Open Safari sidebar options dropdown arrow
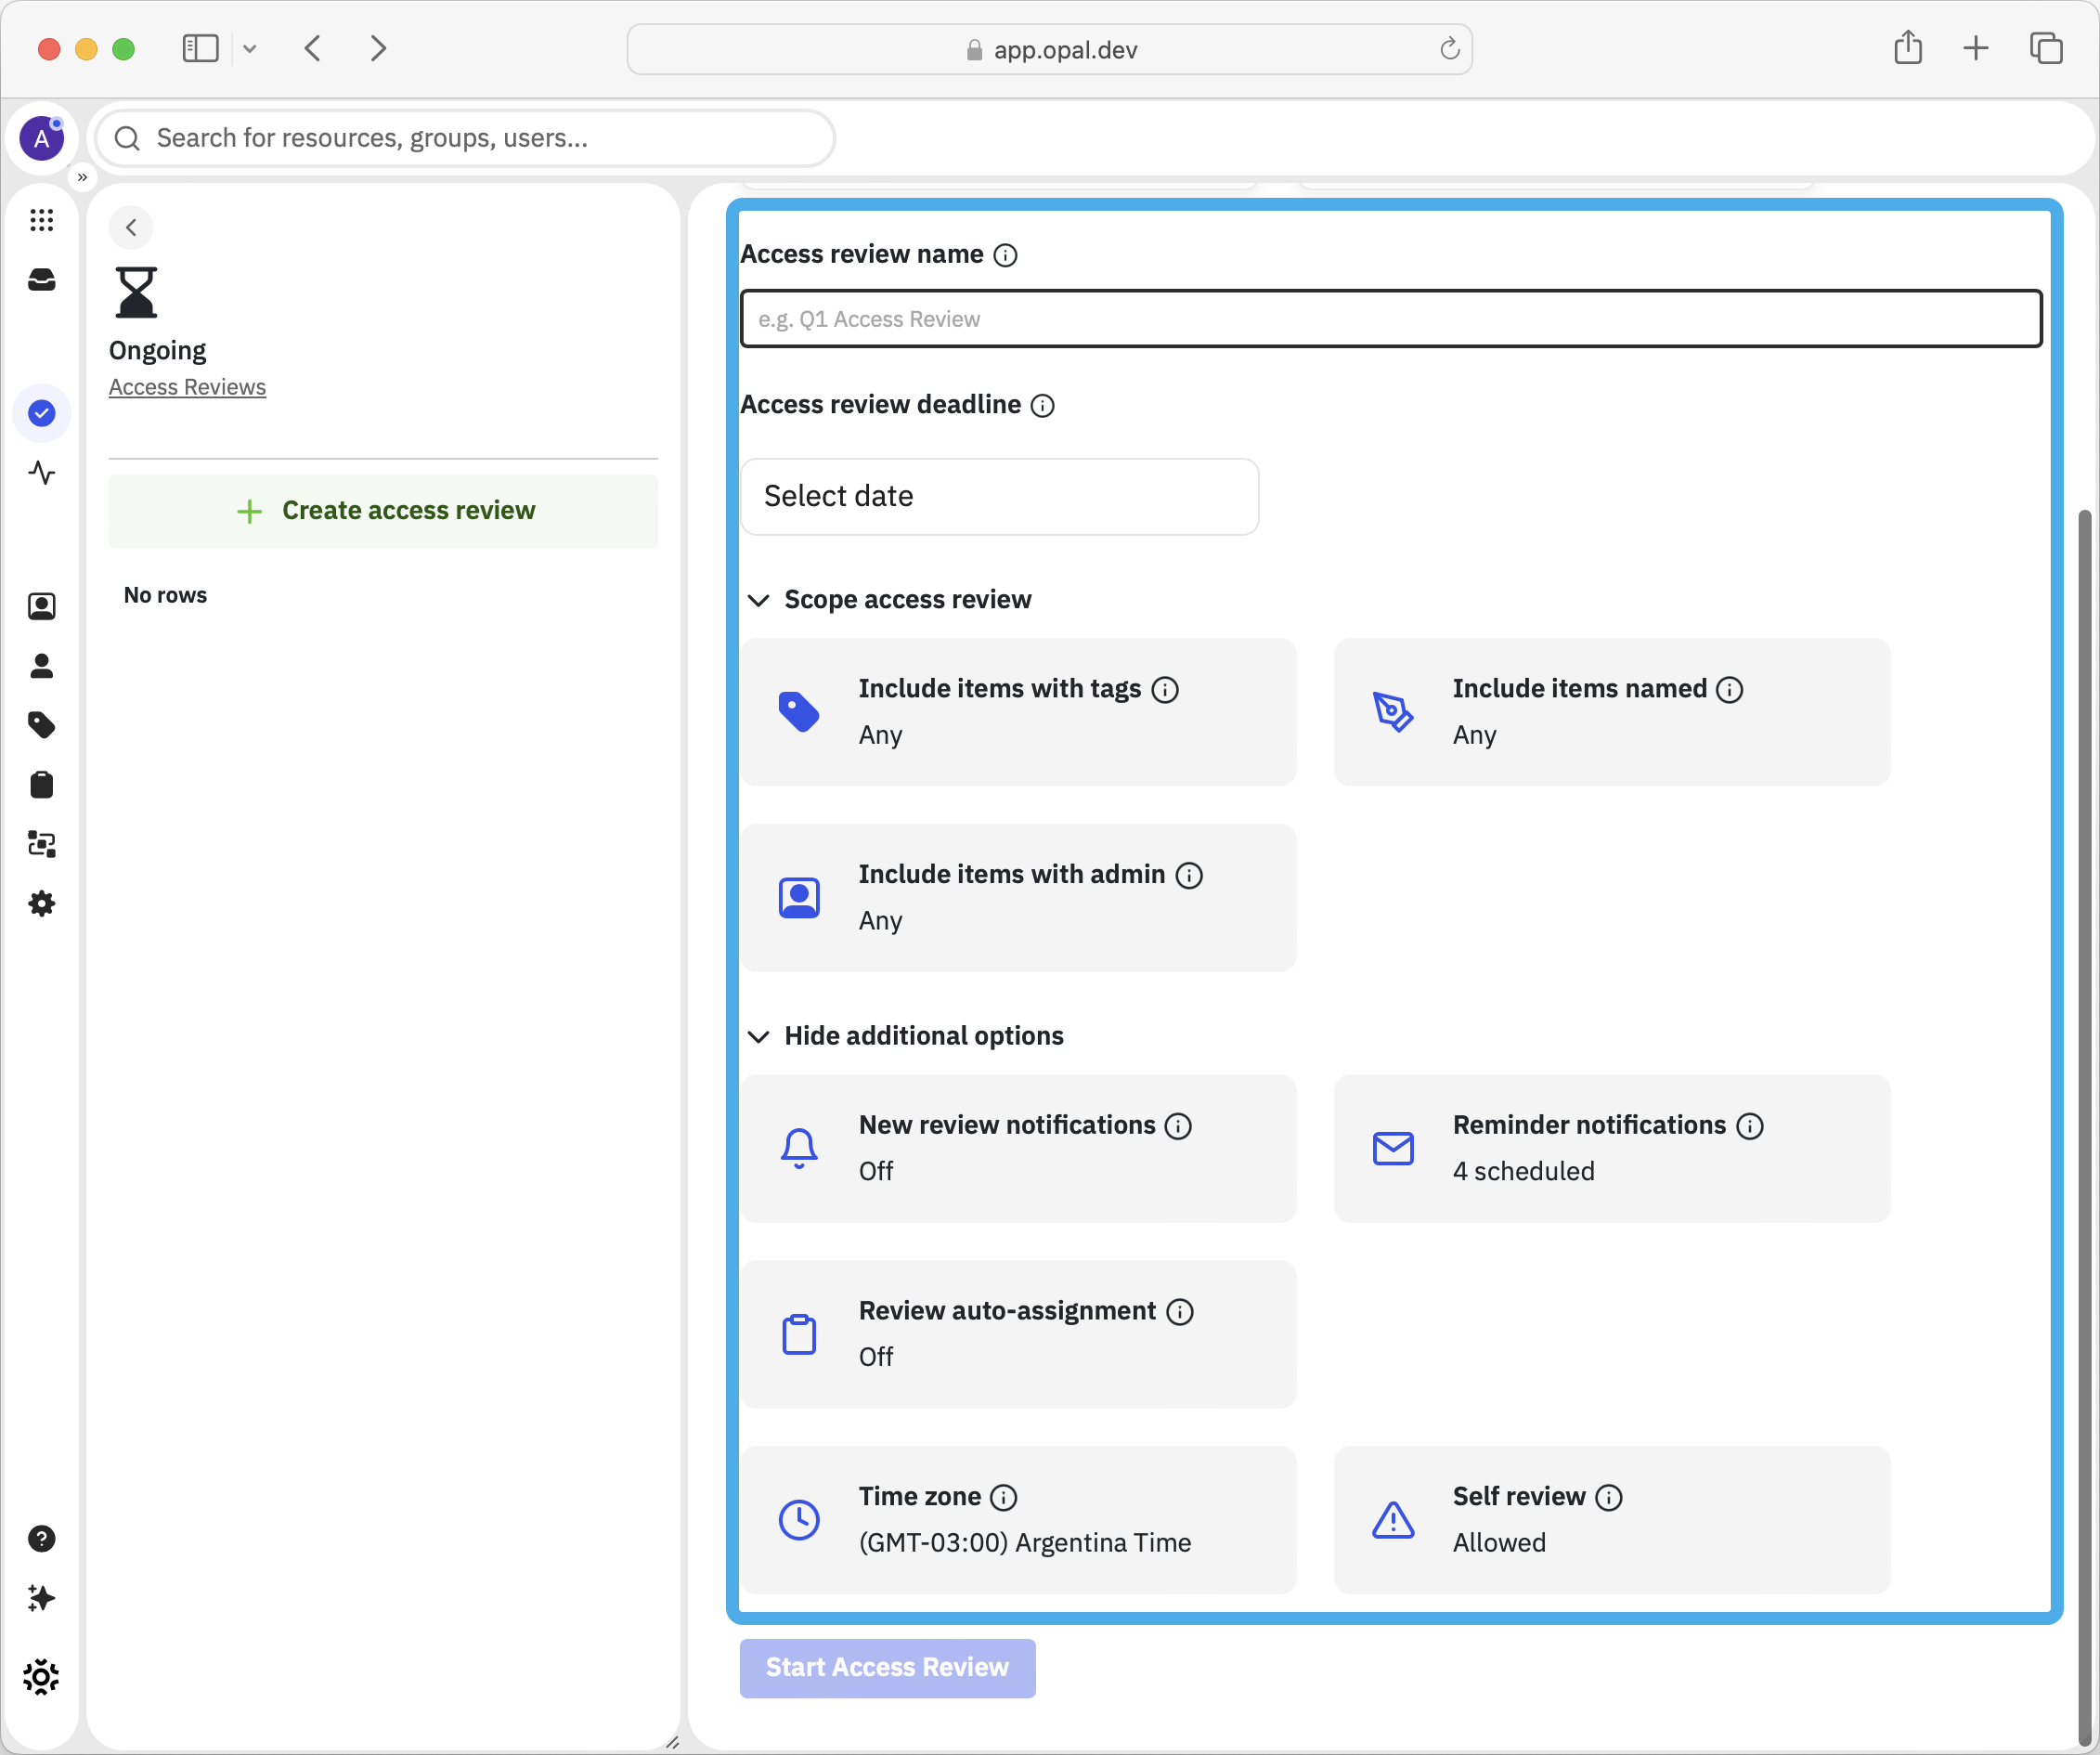2100x1755 pixels. 250,48
